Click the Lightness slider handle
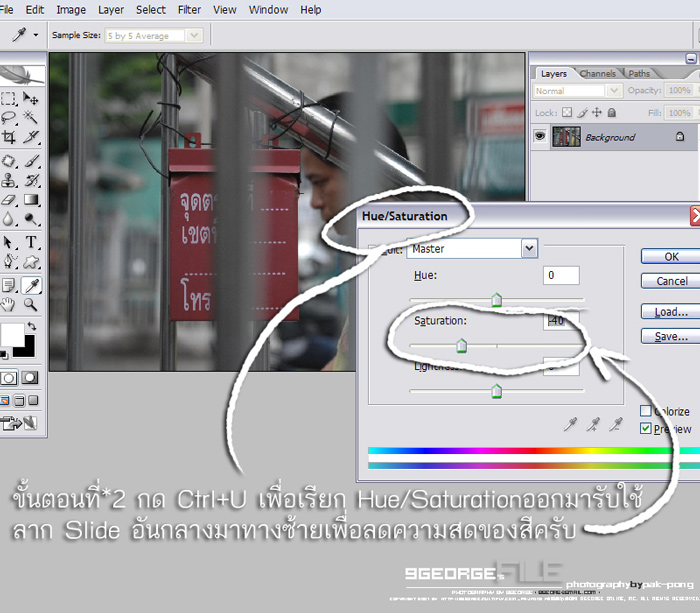The height and width of the screenshot is (613, 700). [x=496, y=392]
